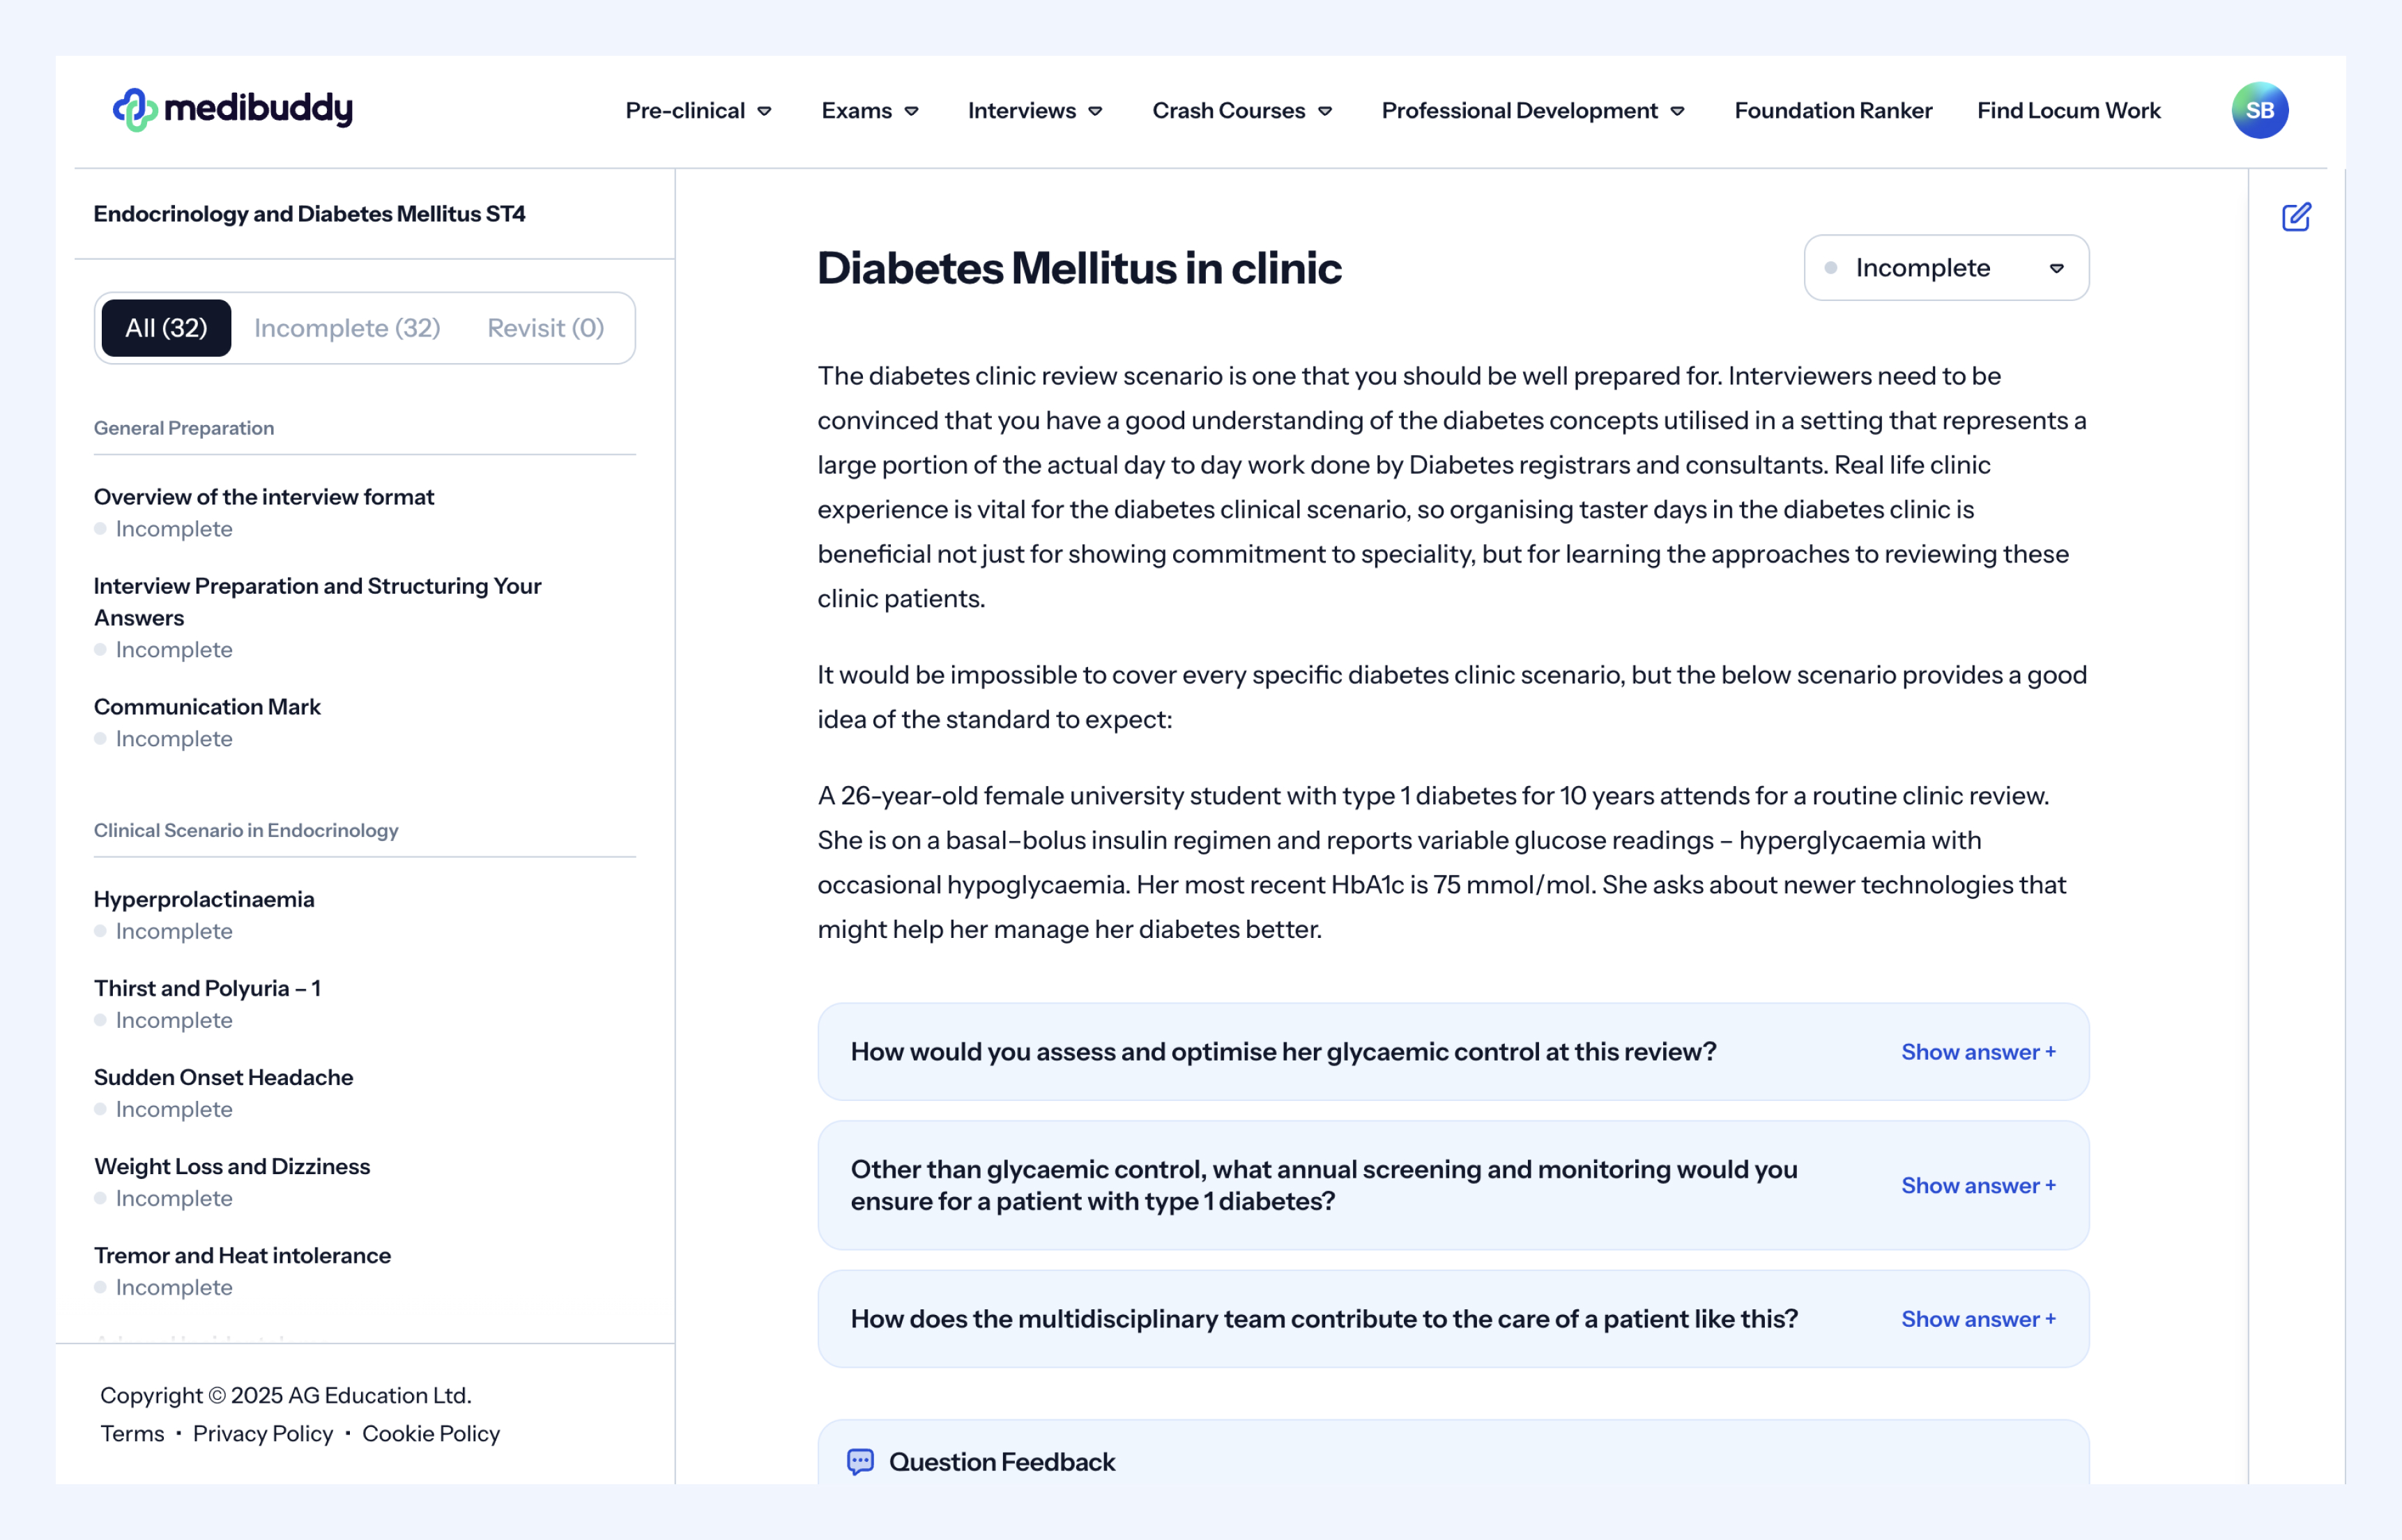
Task: Open the Privacy Policy link
Action: pos(262,1433)
